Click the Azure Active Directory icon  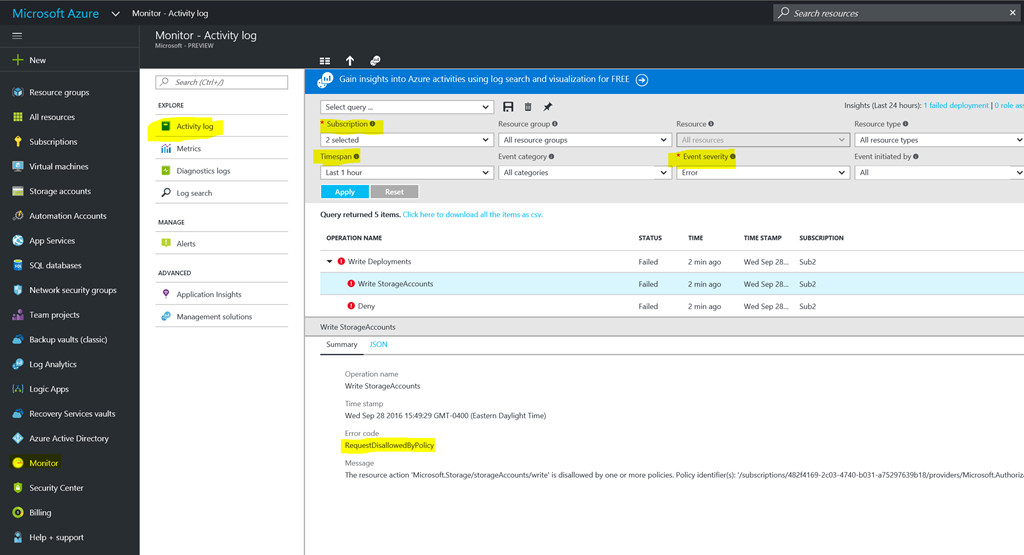point(18,439)
